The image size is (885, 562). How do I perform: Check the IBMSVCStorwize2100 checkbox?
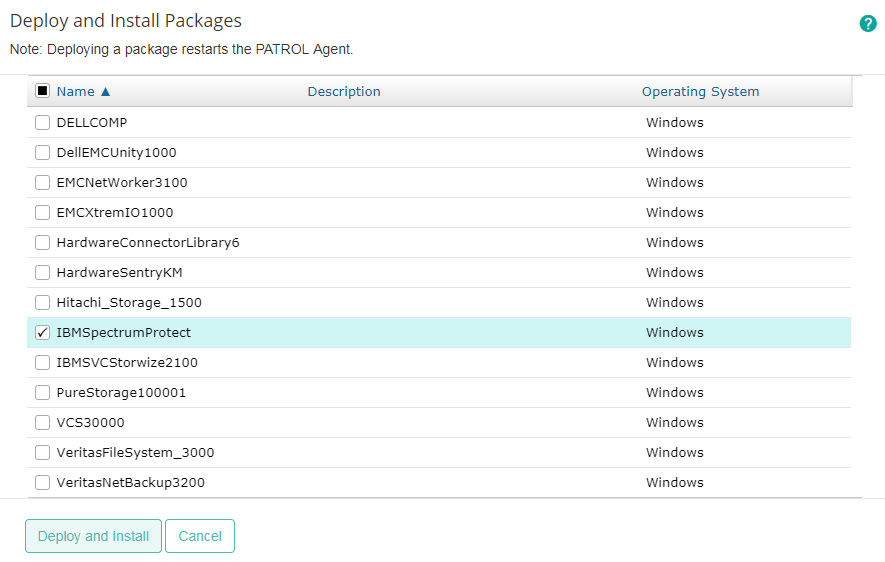[x=42, y=362]
